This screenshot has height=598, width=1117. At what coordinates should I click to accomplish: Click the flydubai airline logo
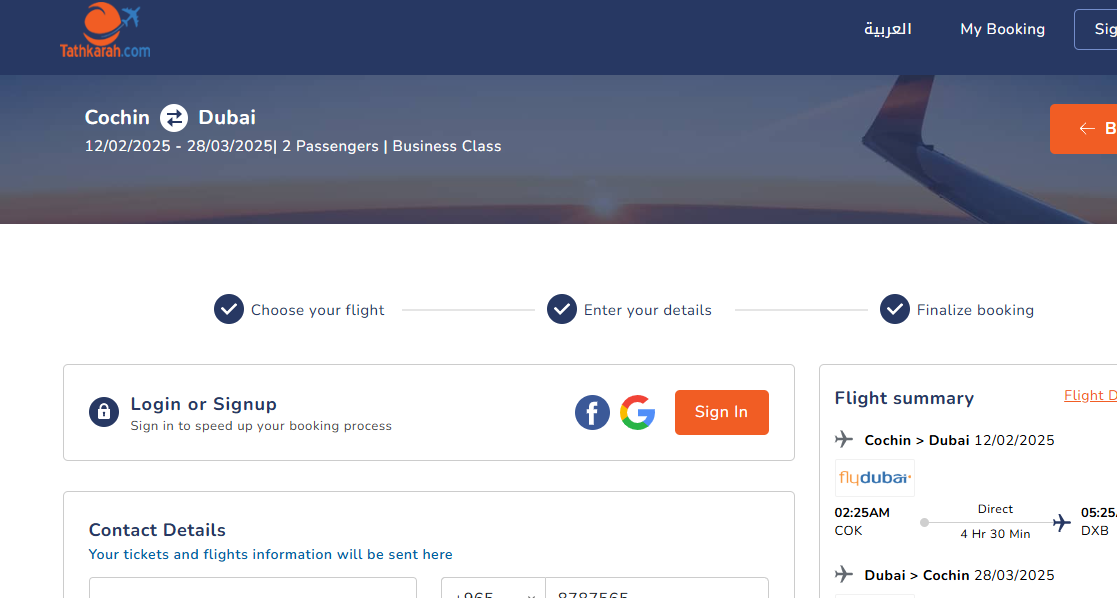click(875, 478)
